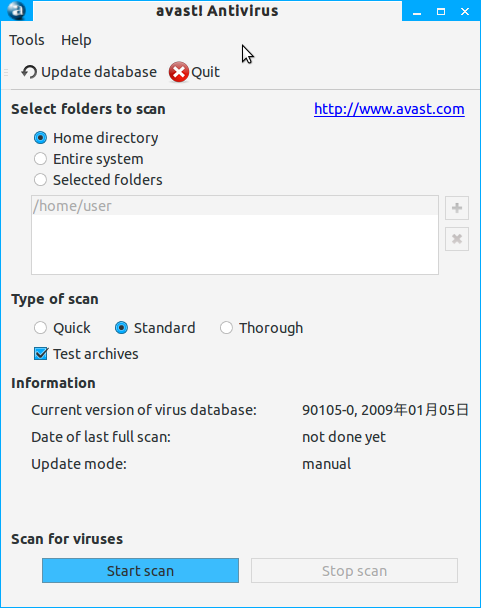Click the plus button to add folder
This screenshot has height=608, width=481.
457,208
